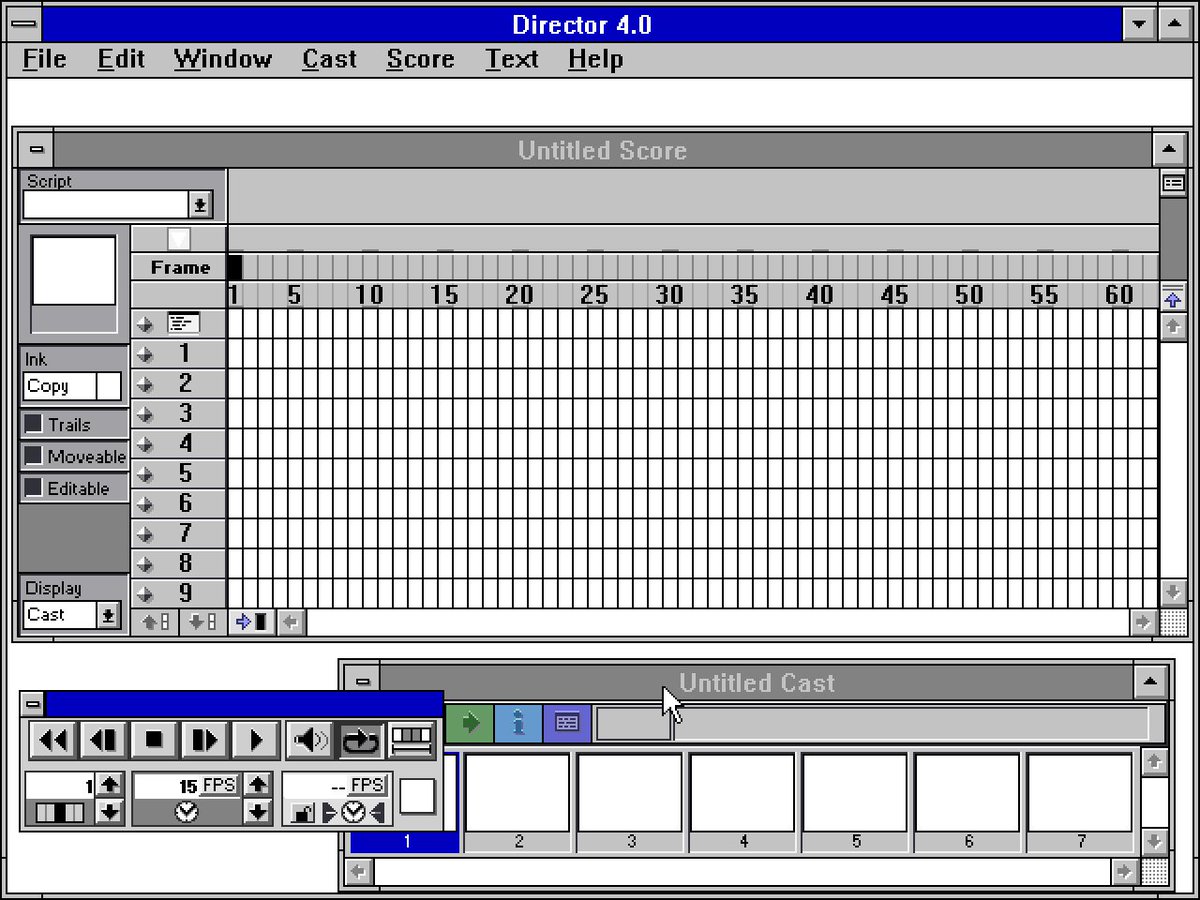Click the actual FPS display button
This screenshot has width=1200, height=900.
(366, 786)
